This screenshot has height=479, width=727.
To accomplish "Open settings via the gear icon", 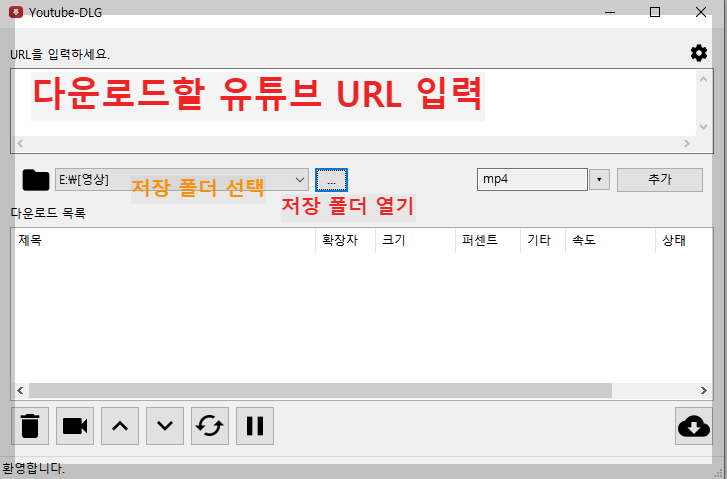I will (699, 53).
